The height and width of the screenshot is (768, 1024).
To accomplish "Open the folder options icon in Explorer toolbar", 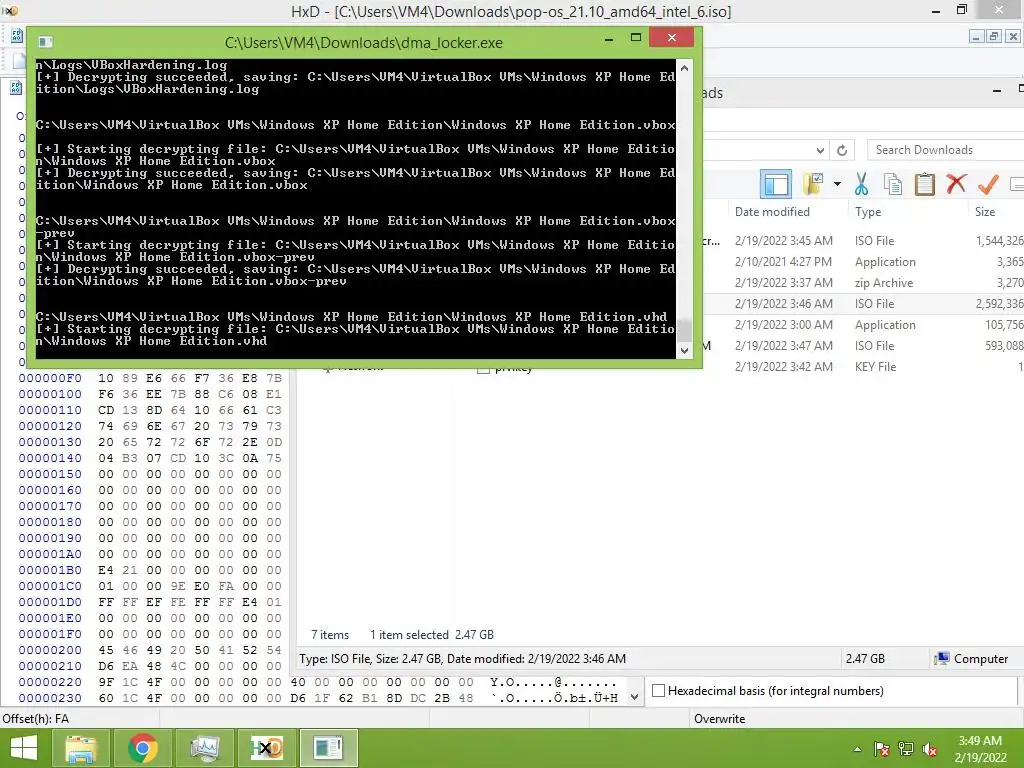I will (813, 184).
